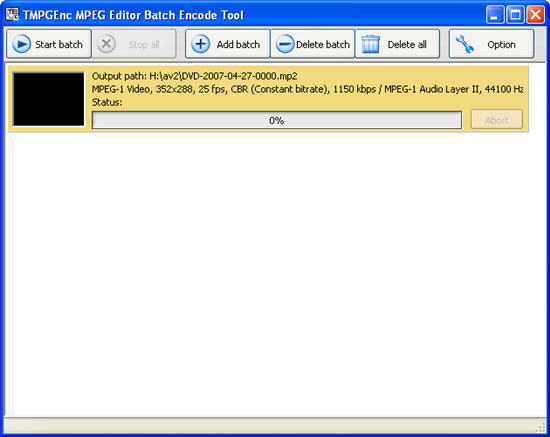Click the grey X icon for Stop all
550x437 pixels.
(107, 44)
